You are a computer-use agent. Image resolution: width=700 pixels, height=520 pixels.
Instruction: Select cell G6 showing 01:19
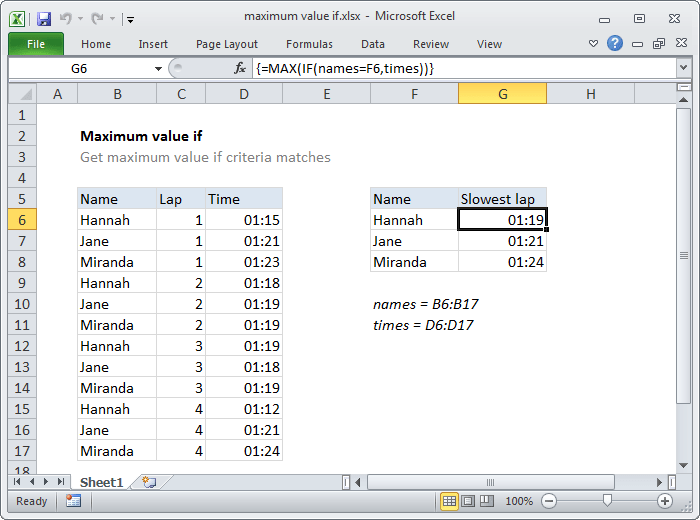[x=502, y=220]
